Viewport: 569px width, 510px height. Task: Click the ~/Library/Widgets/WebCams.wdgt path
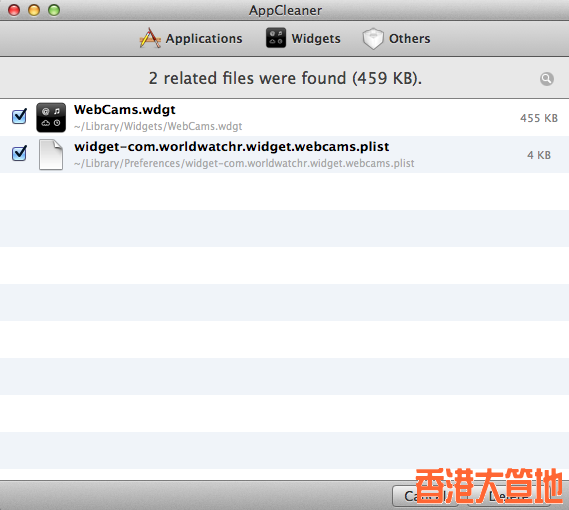tap(158, 126)
